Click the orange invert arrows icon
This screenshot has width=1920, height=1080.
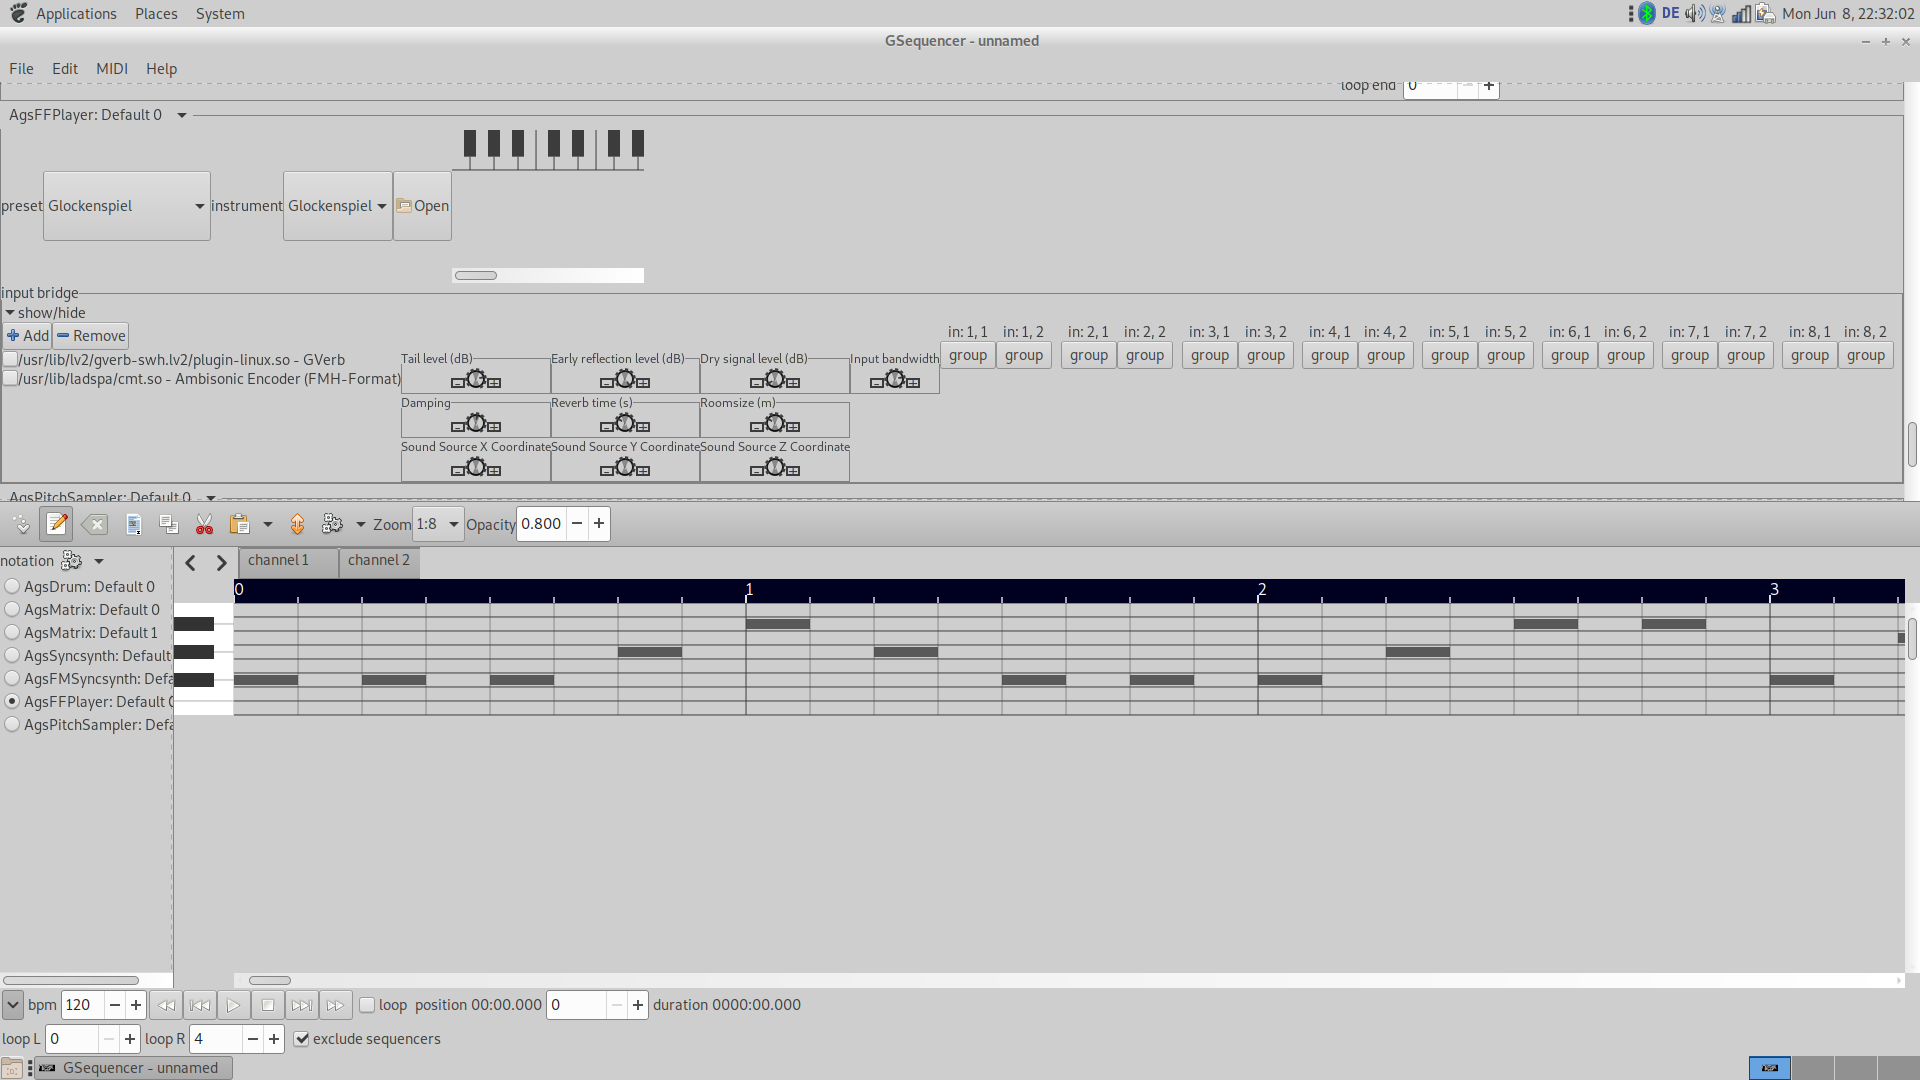coord(297,523)
